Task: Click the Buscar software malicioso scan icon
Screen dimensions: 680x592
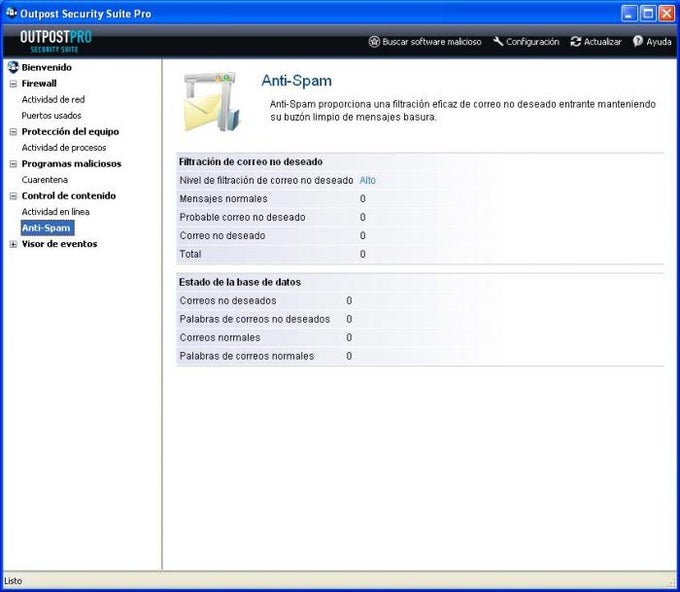Action: point(374,42)
